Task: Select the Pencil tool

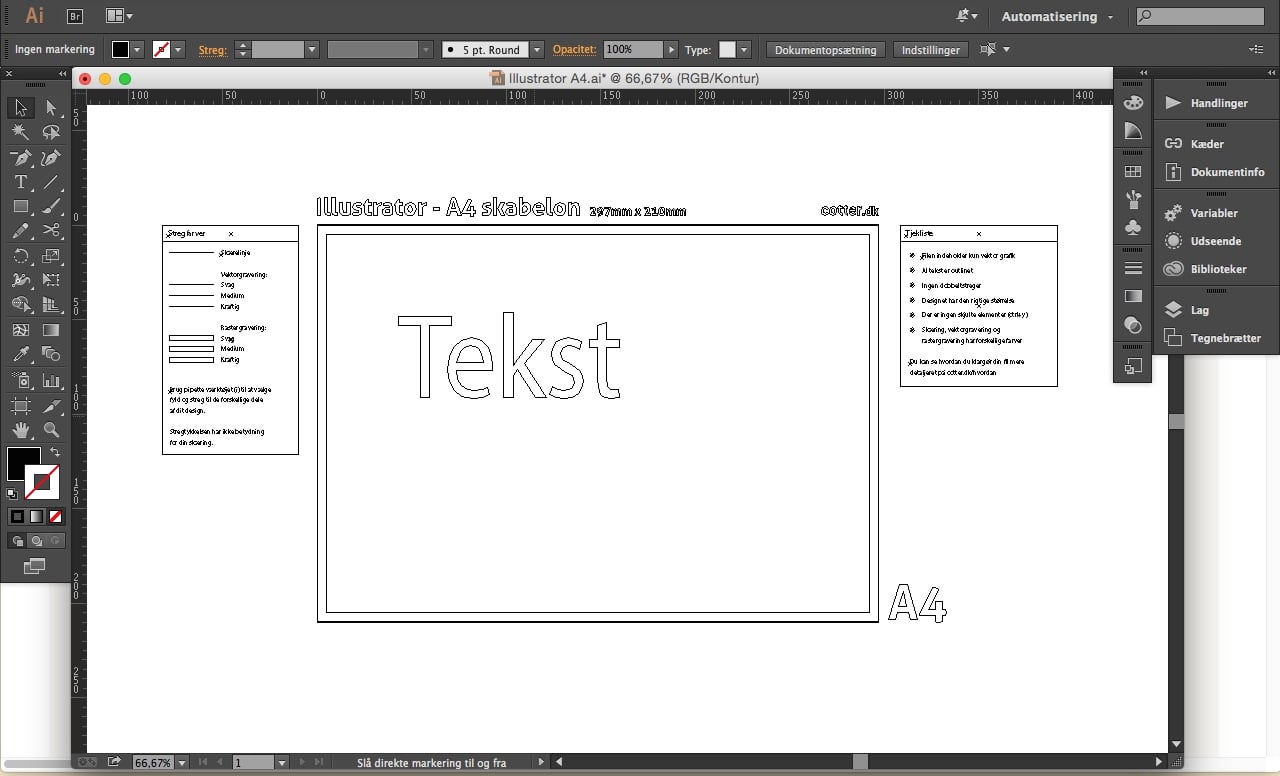Action: 20,231
